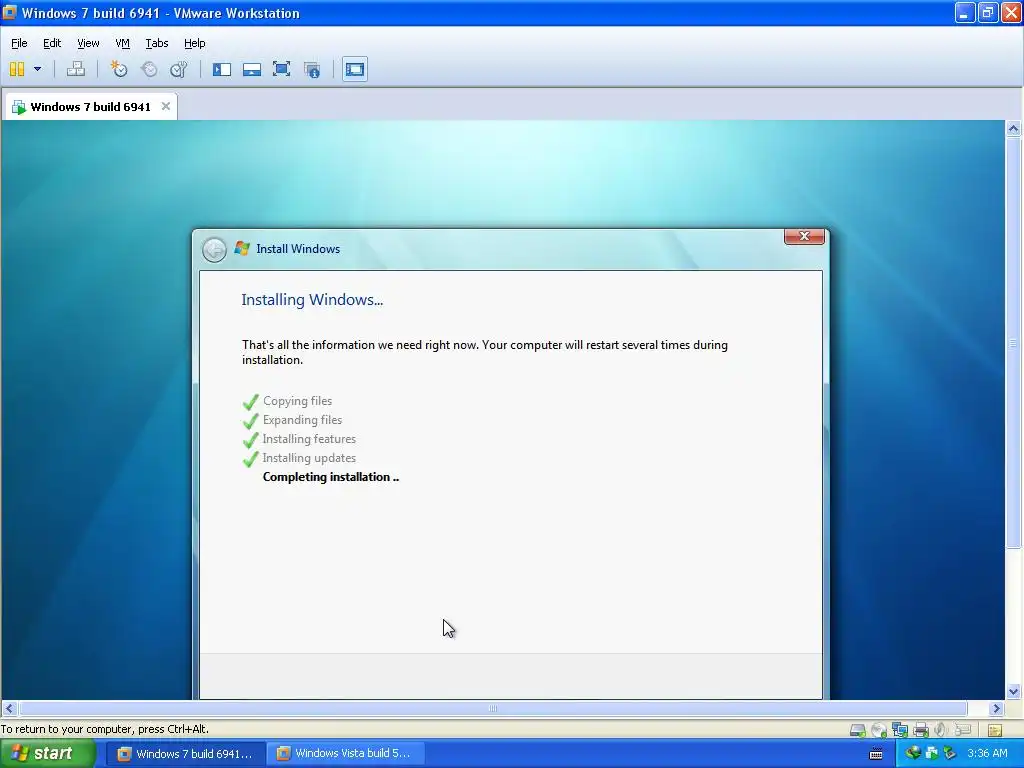Switch to Windows 7 build 6941 taskbar button
This screenshot has height=768, width=1024.
[185, 754]
